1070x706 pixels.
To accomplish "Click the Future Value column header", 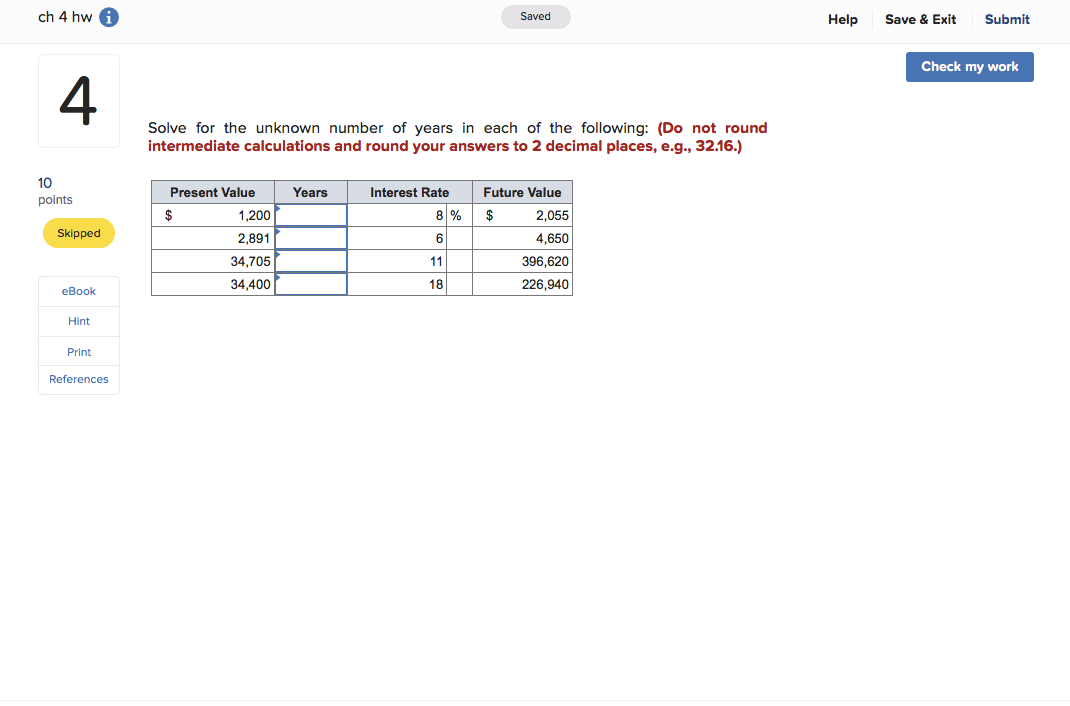I will coord(522,192).
